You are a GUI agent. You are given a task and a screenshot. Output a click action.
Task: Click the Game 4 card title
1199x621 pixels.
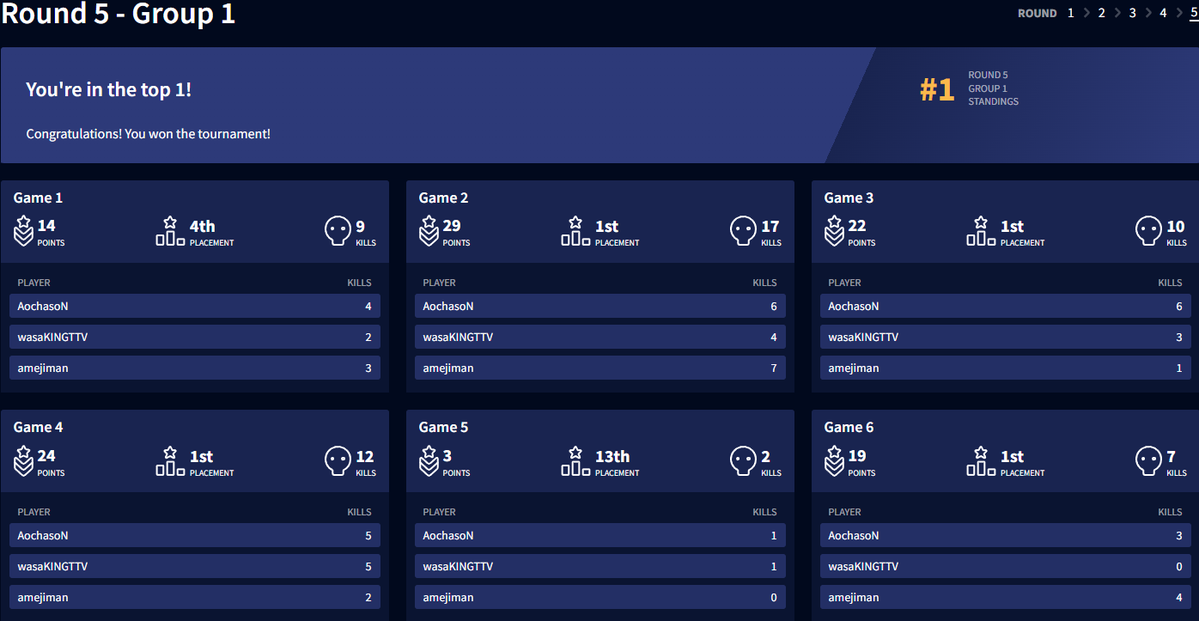click(x=38, y=428)
